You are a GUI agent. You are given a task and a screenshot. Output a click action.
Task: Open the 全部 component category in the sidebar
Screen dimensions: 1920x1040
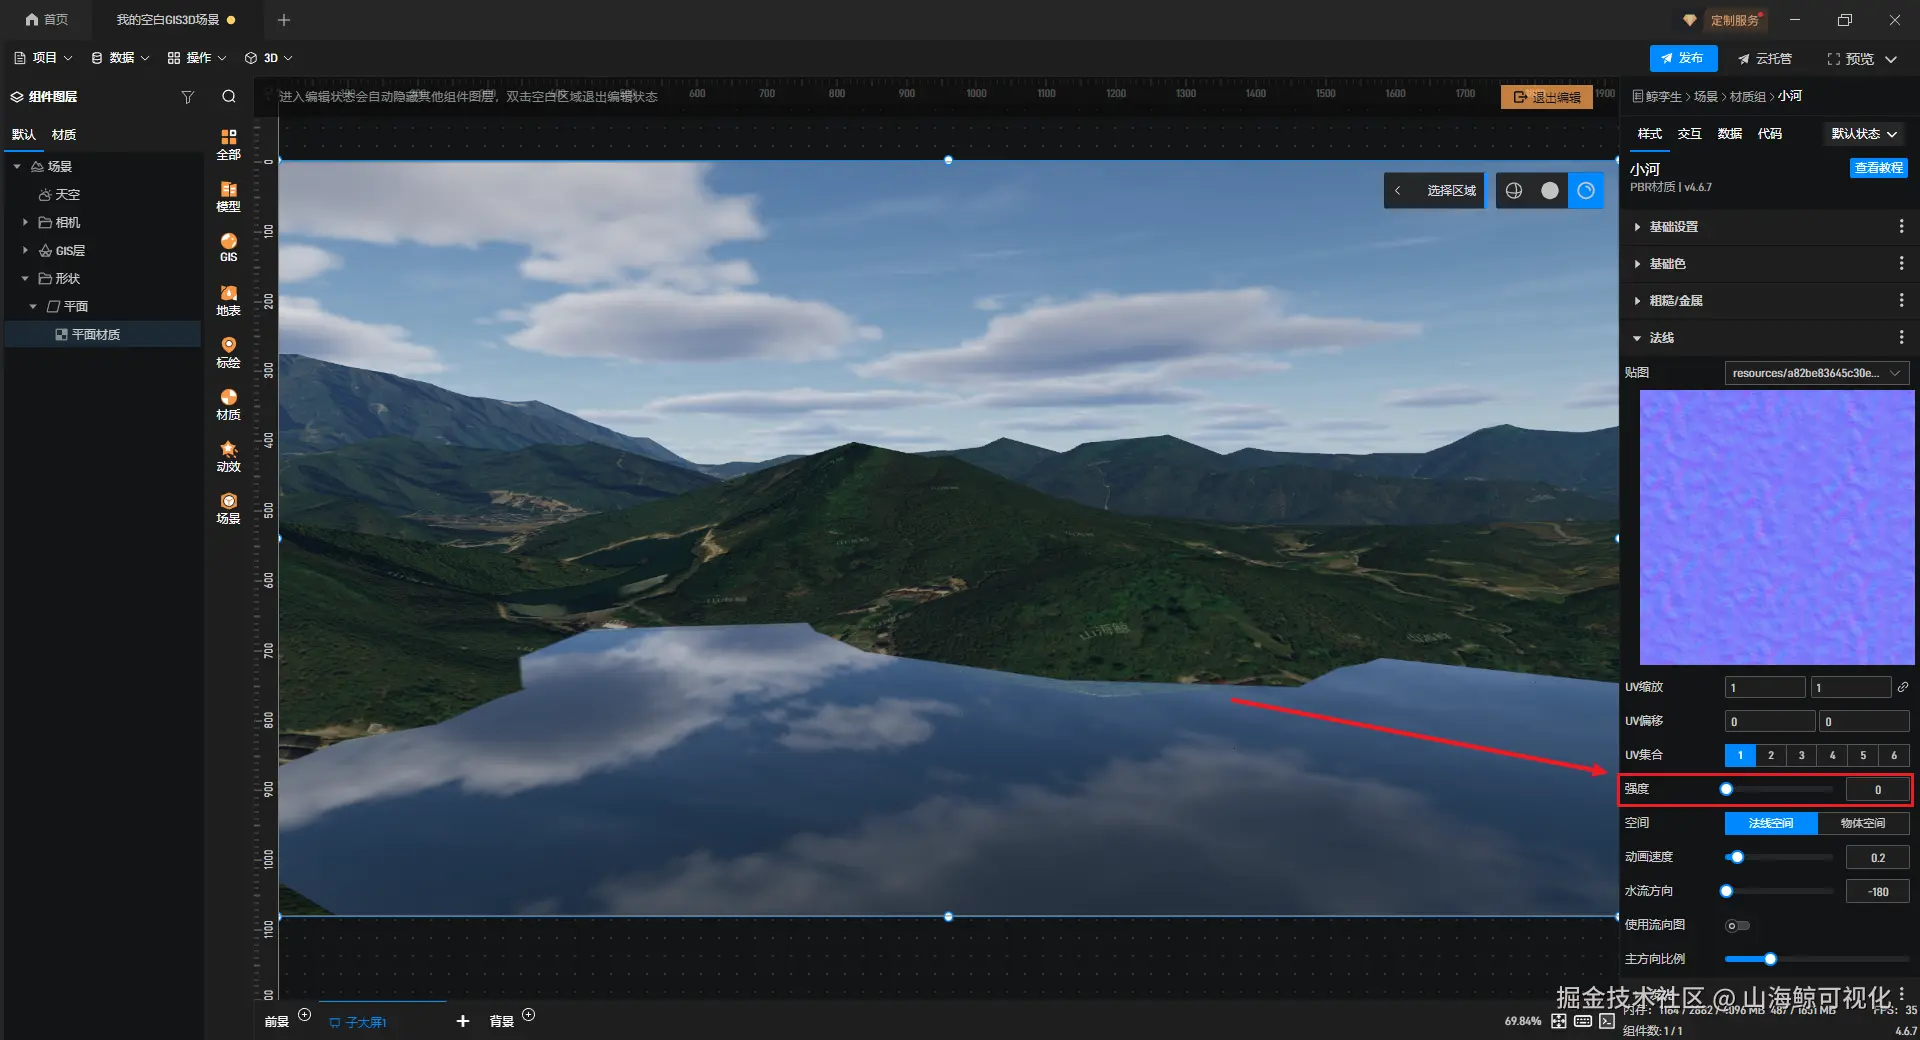coord(229,144)
